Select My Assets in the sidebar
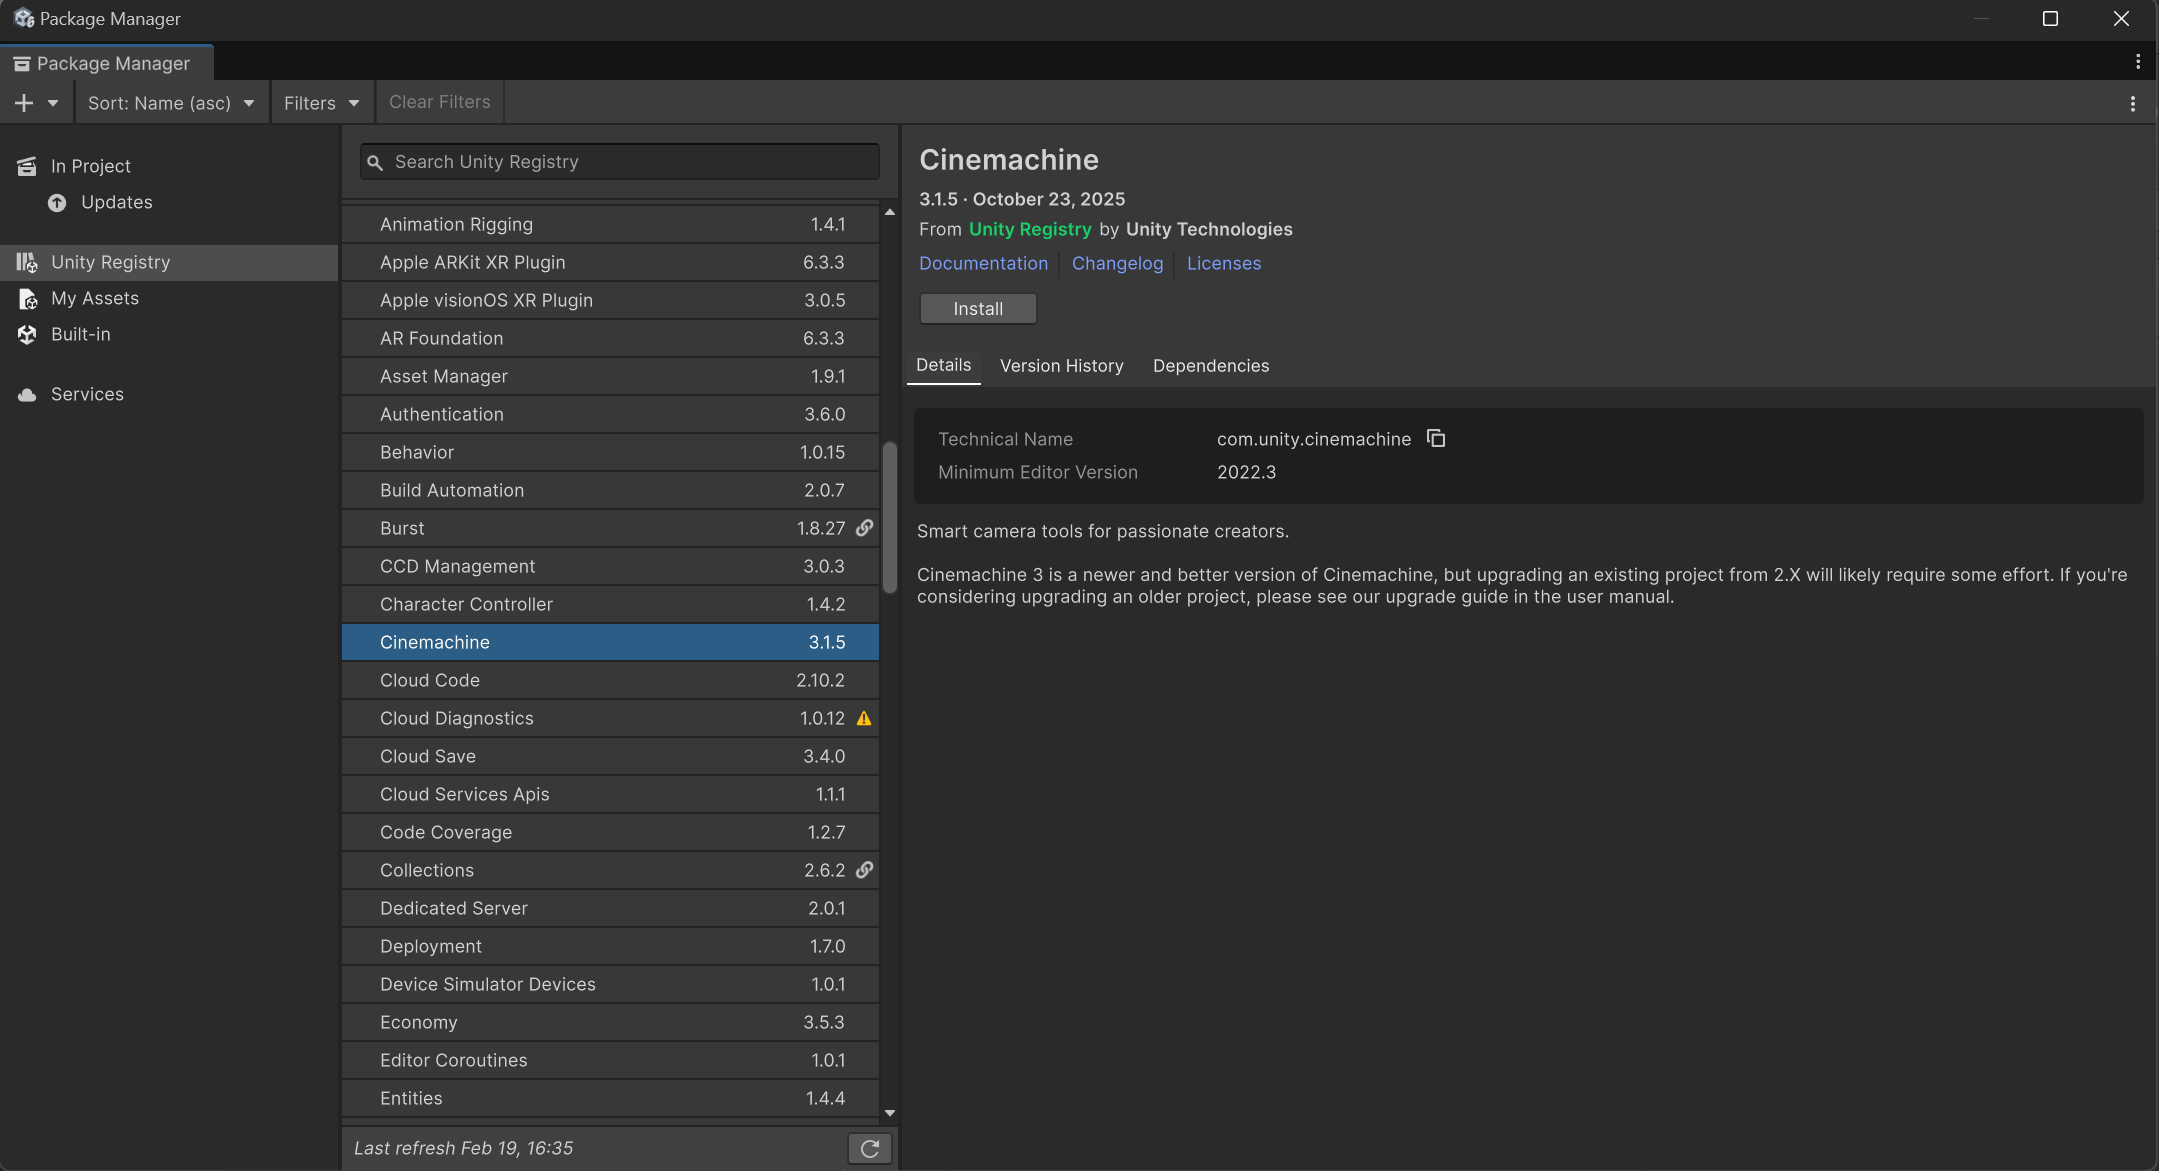The width and height of the screenshot is (2159, 1171). pos(95,298)
